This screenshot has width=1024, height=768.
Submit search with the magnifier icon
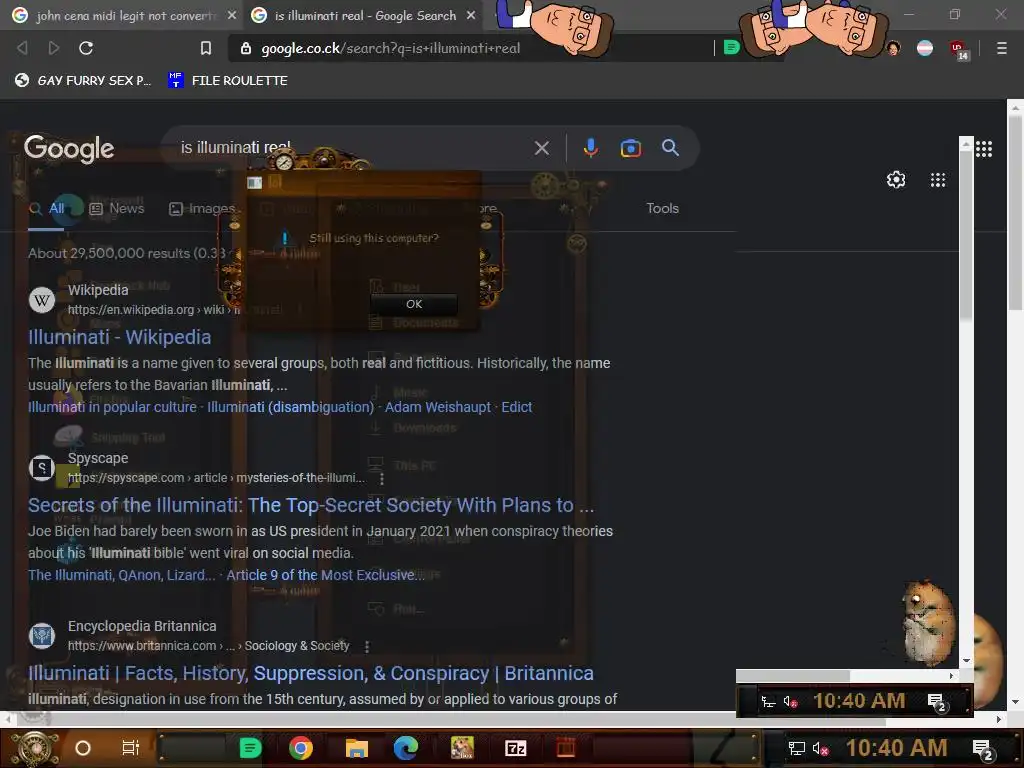click(670, 148)
